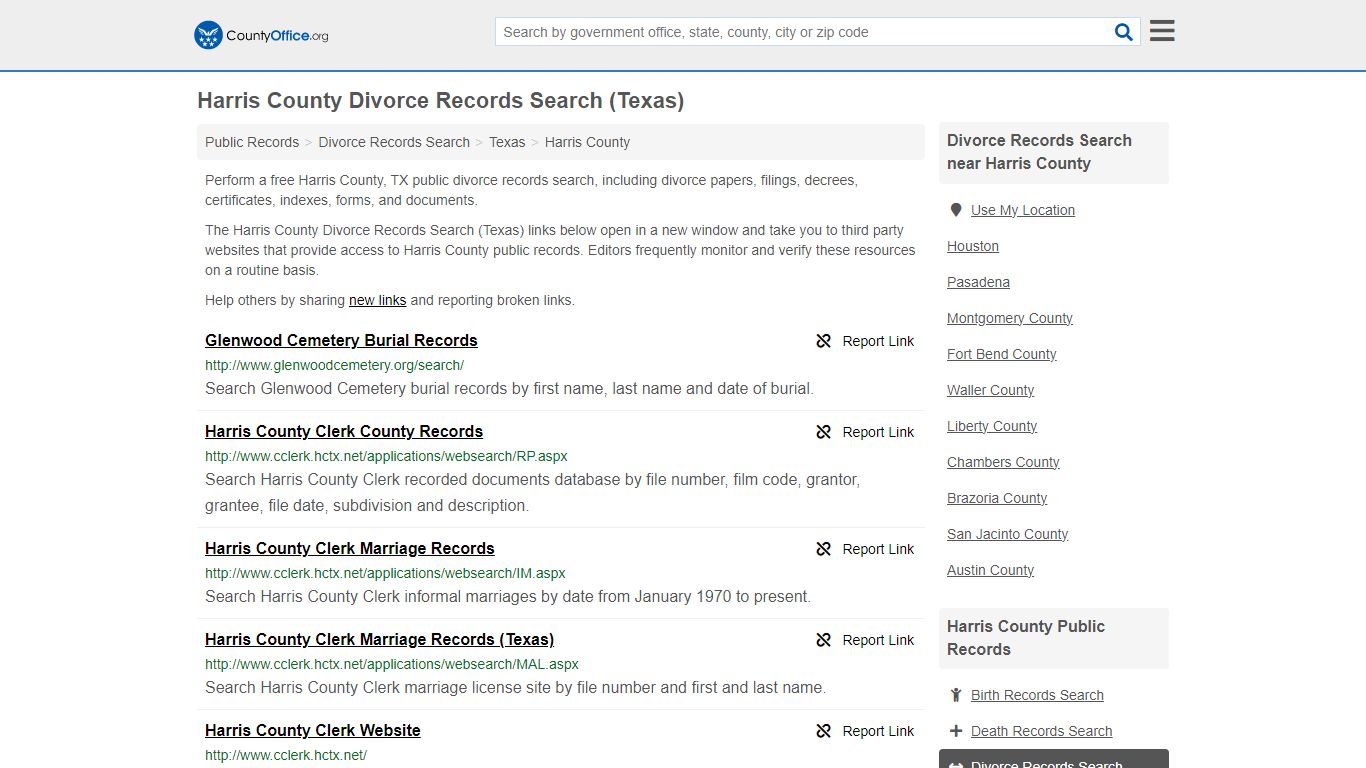Viewport: 1366px width, 768px height.
Task: Click the broken link icon for Clerk Marriage Records
Action: [824, 549]
